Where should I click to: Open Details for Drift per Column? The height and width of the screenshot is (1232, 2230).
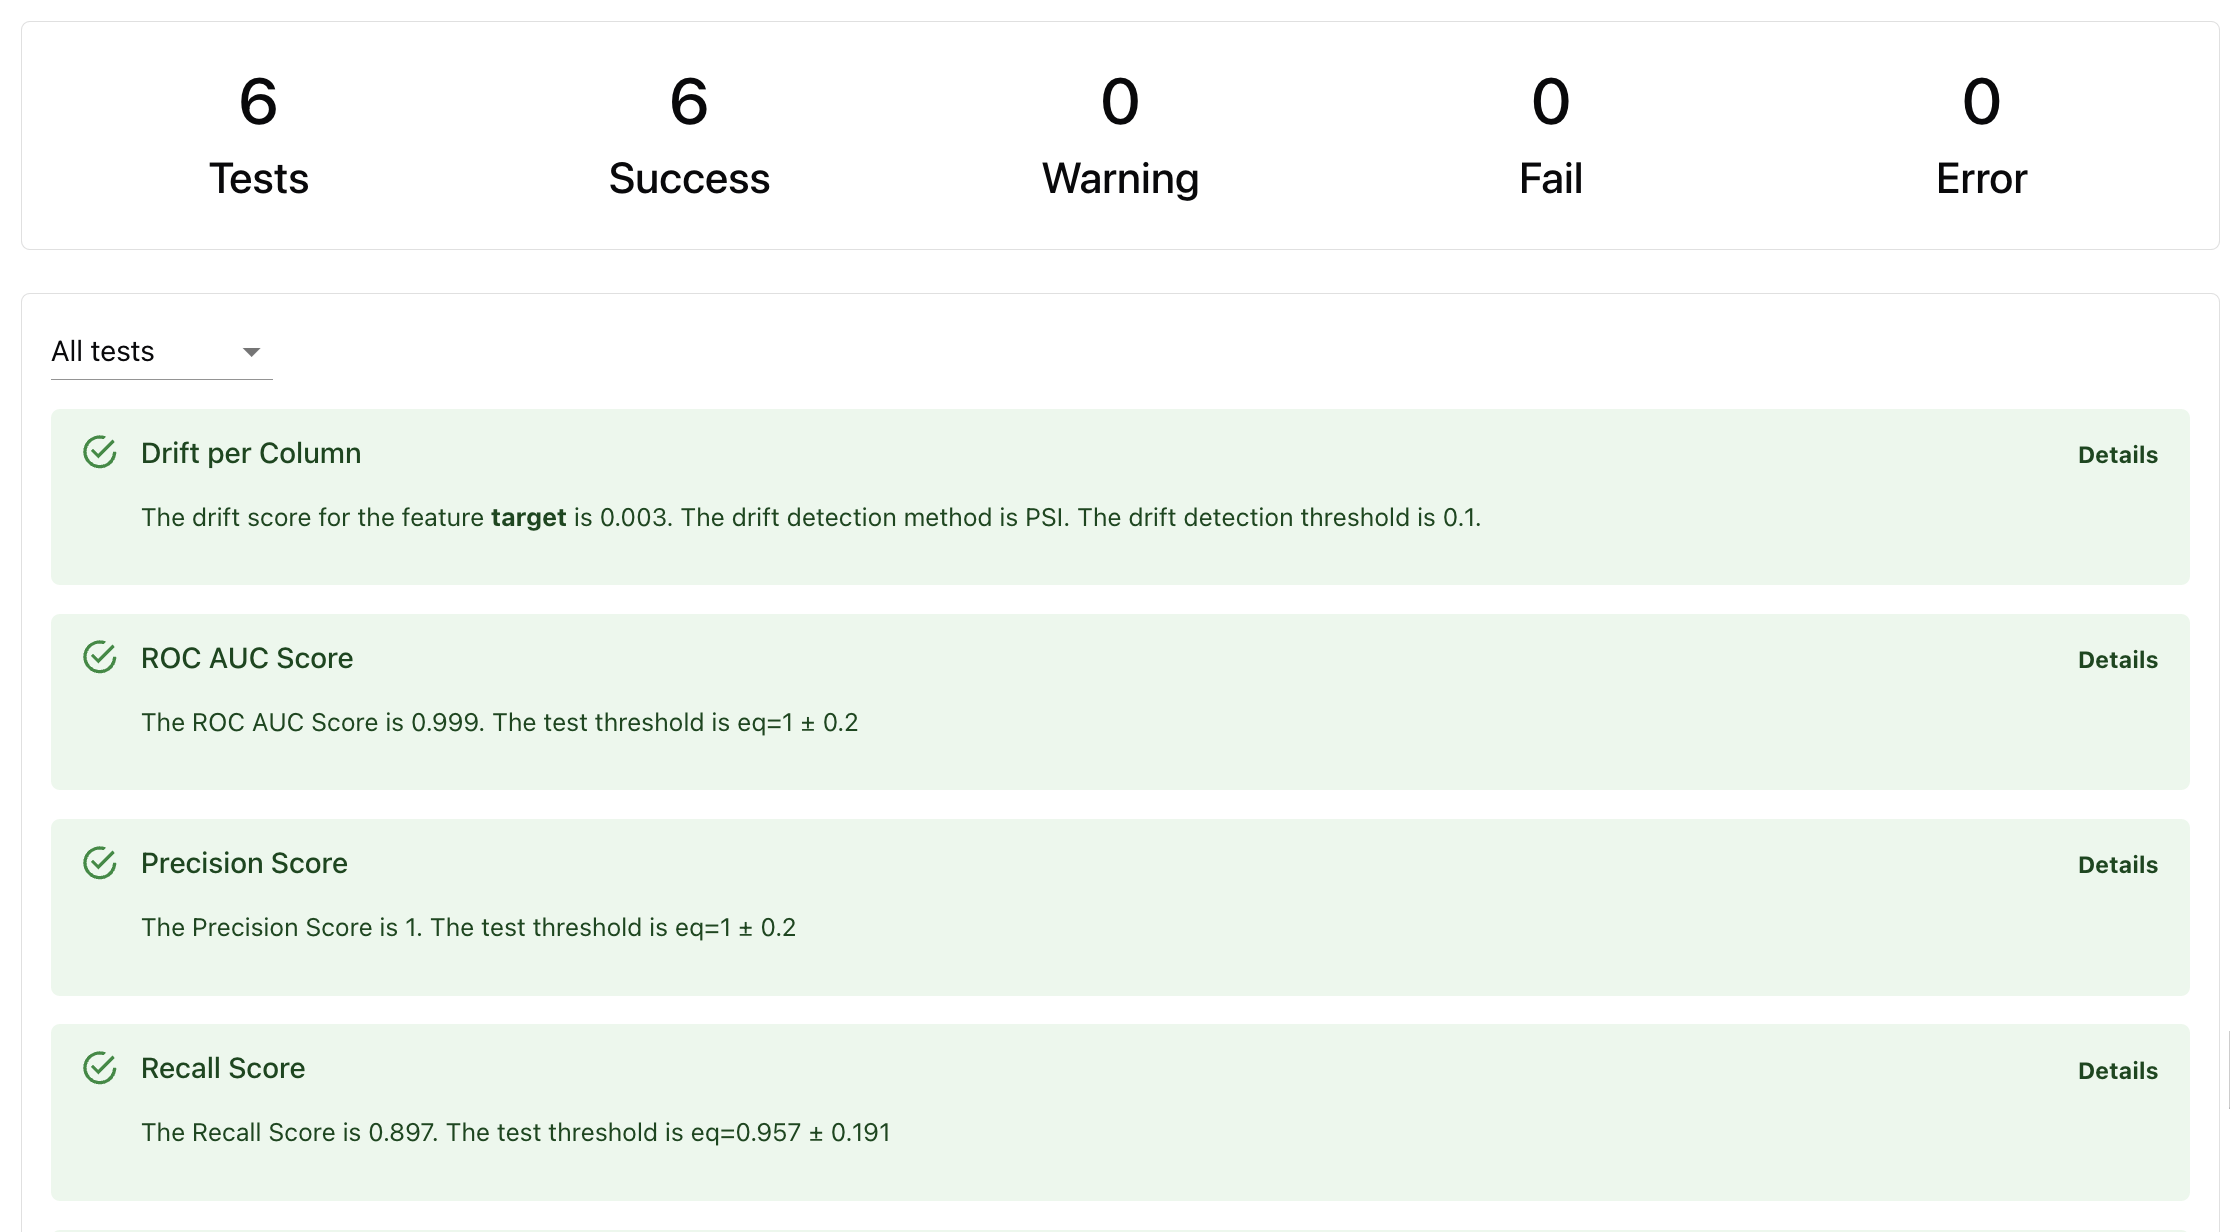2117,455
